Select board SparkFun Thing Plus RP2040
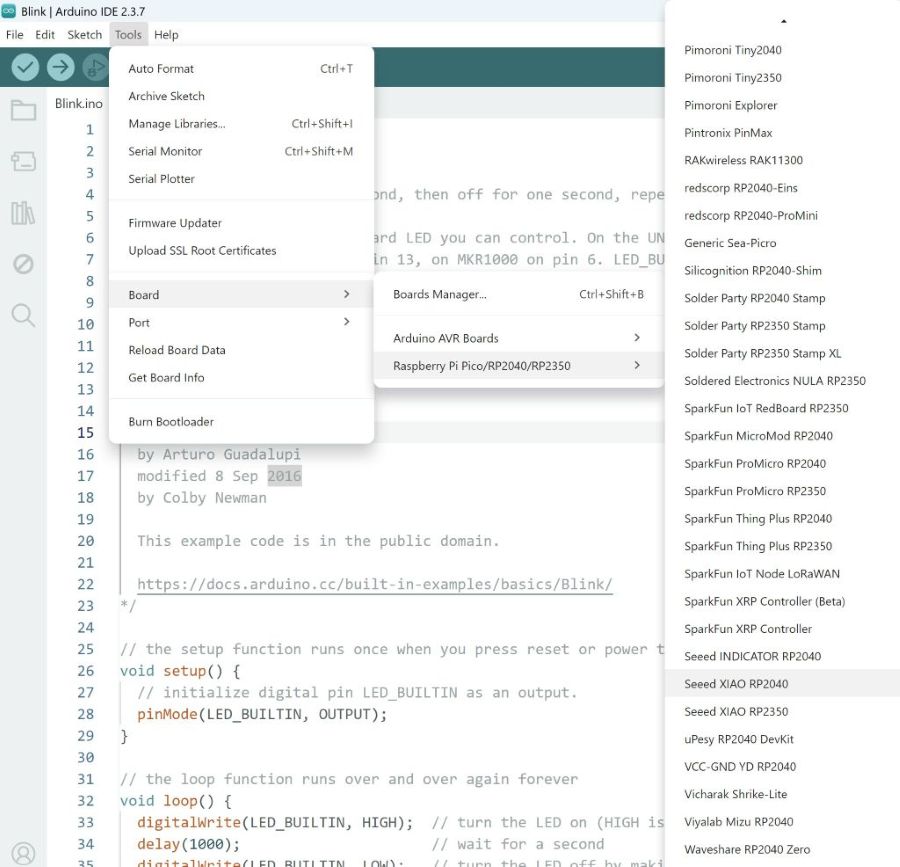Screen dimensions: 900x867 point(782,519)
